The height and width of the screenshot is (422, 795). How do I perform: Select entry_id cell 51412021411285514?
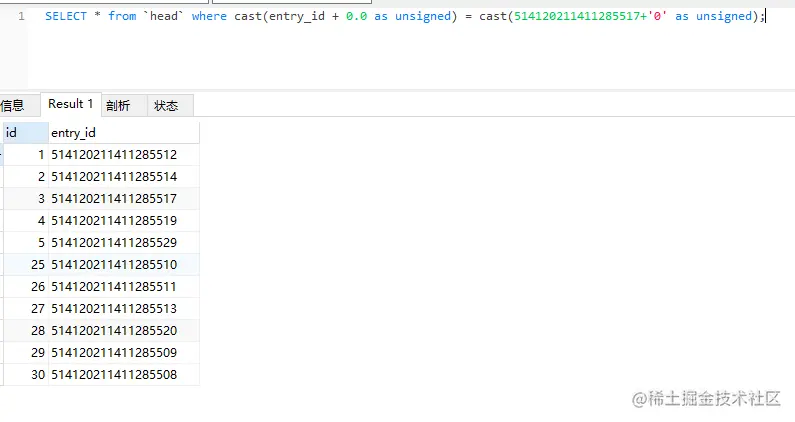point(124,177)
